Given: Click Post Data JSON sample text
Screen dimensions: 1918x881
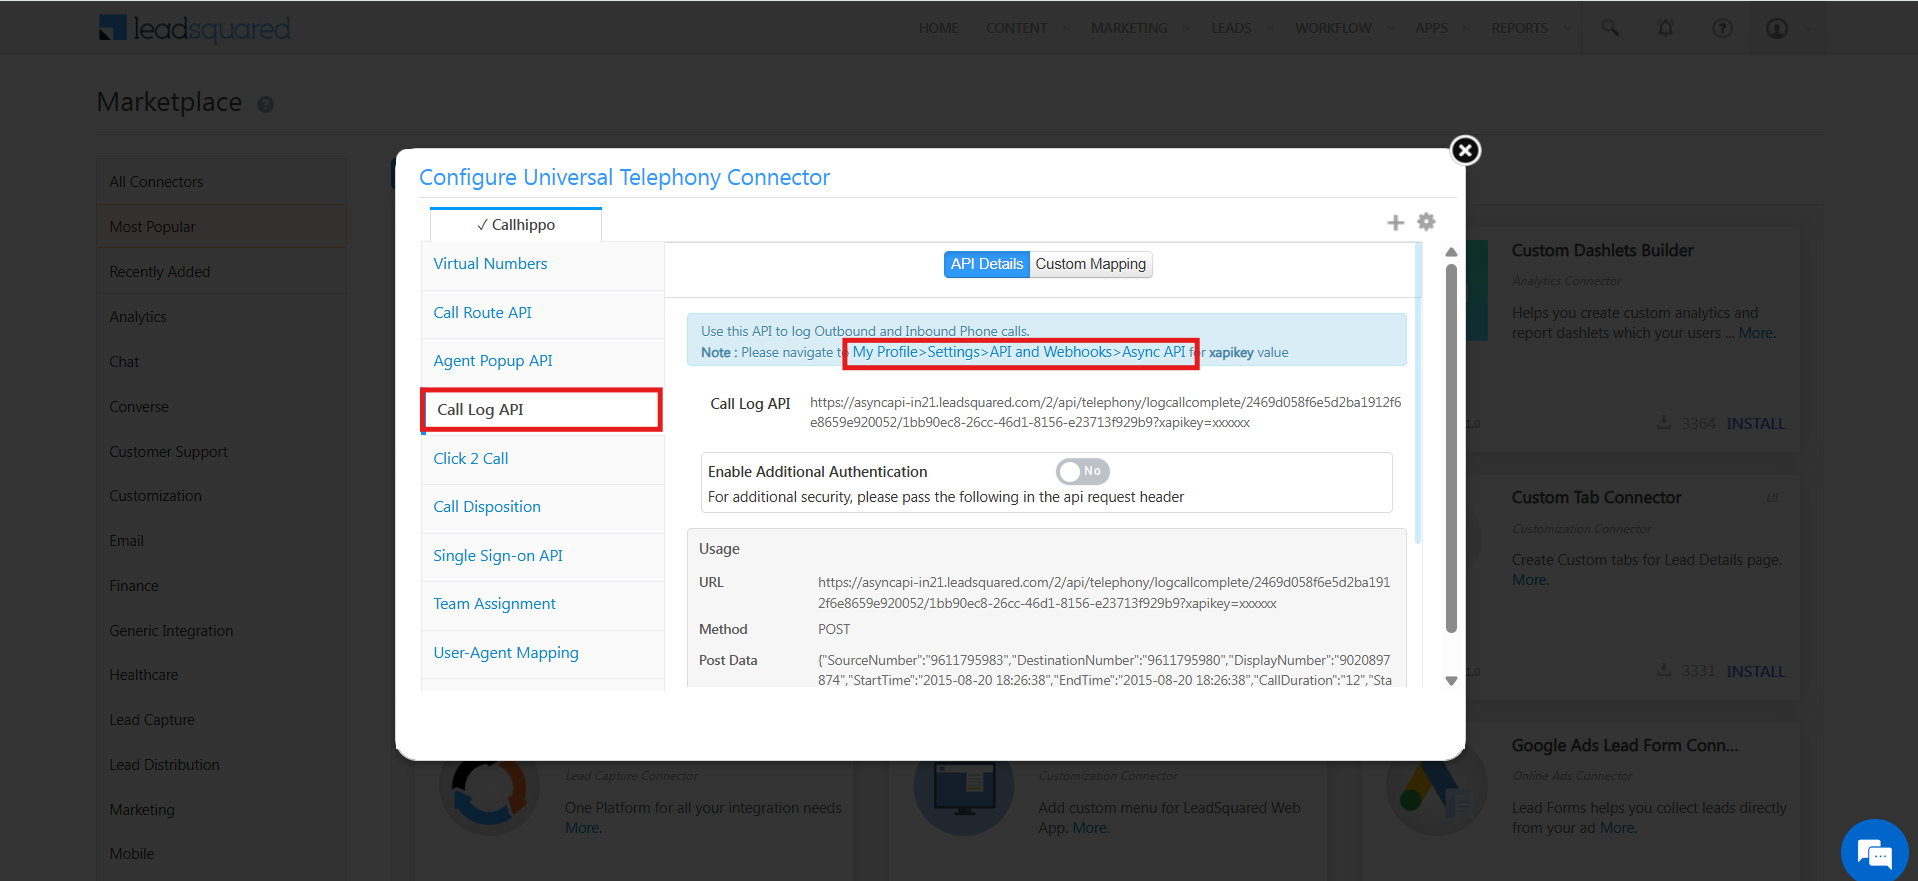Looking at the screenshot, I should tap(1104, 670).
